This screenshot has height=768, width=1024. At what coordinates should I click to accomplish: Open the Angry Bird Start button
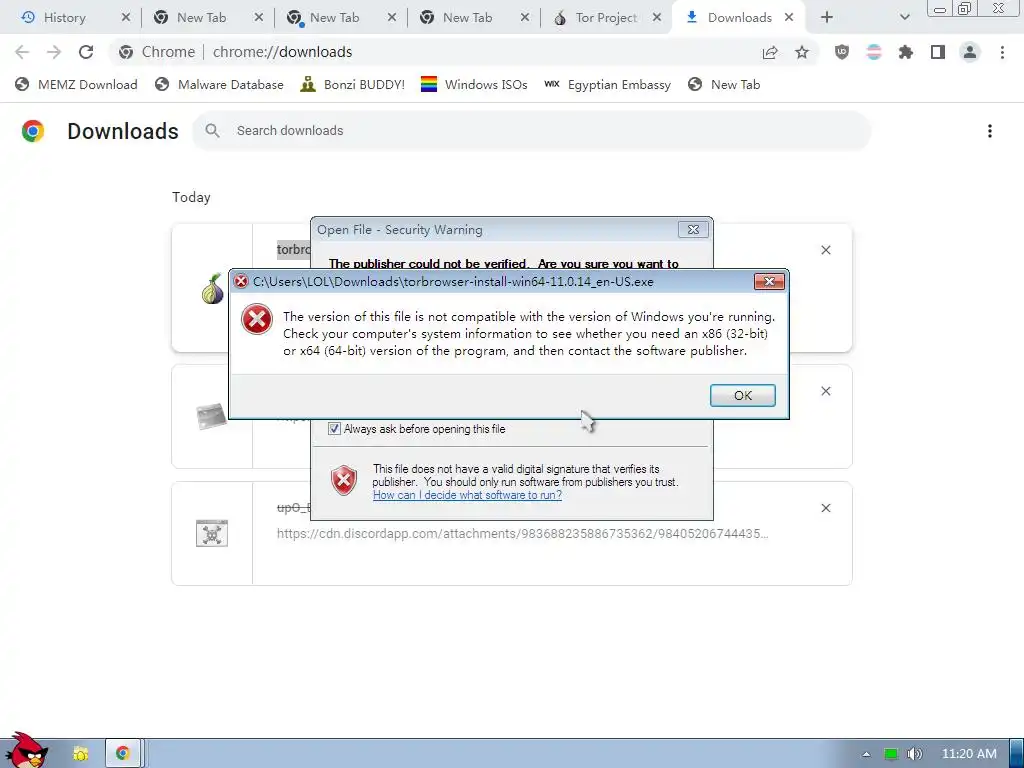pyautogui.click(x=25, y=751)
